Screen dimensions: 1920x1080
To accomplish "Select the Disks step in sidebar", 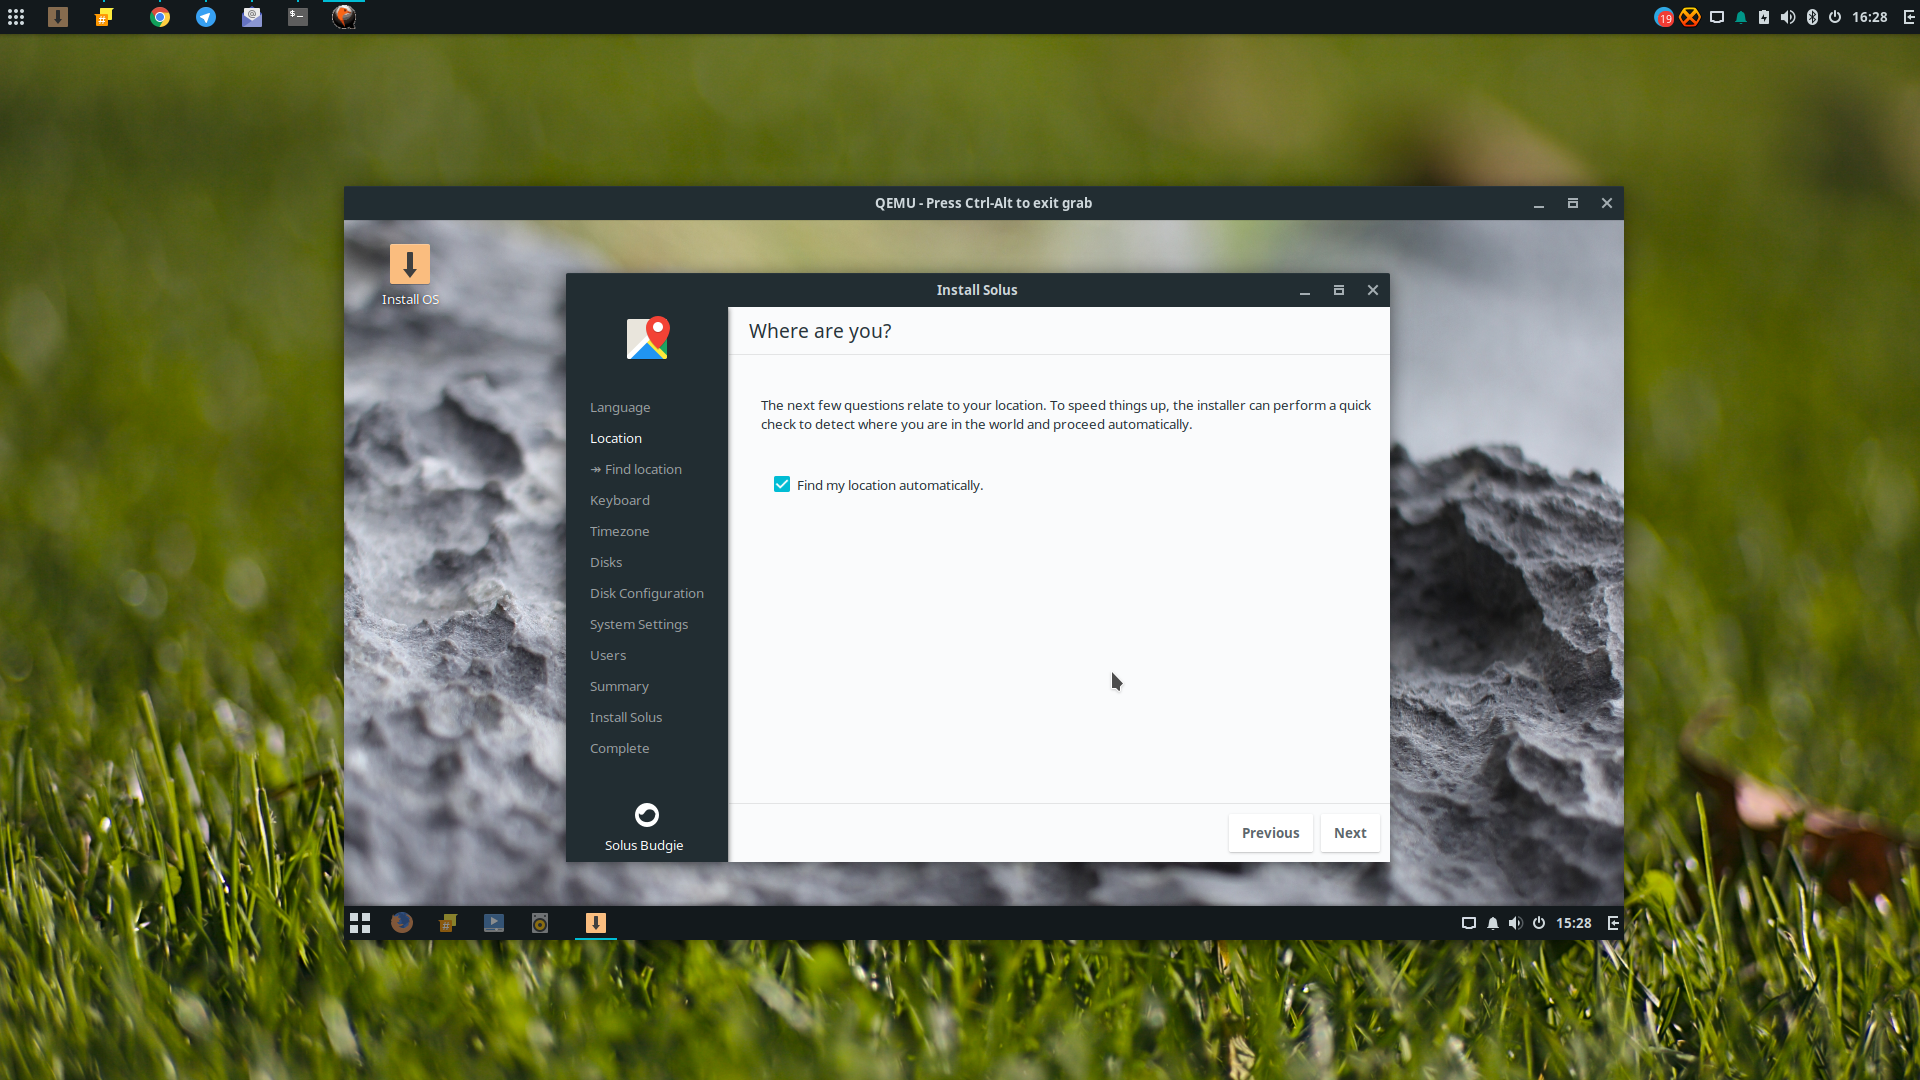I will [x=606, y=562].
